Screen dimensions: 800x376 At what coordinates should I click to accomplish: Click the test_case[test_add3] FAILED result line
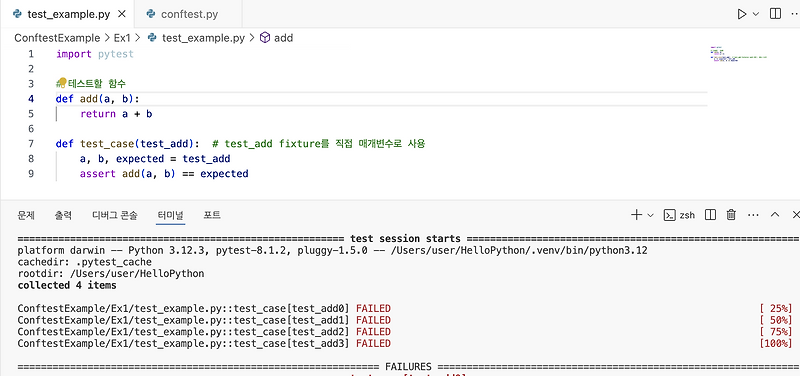204,343
